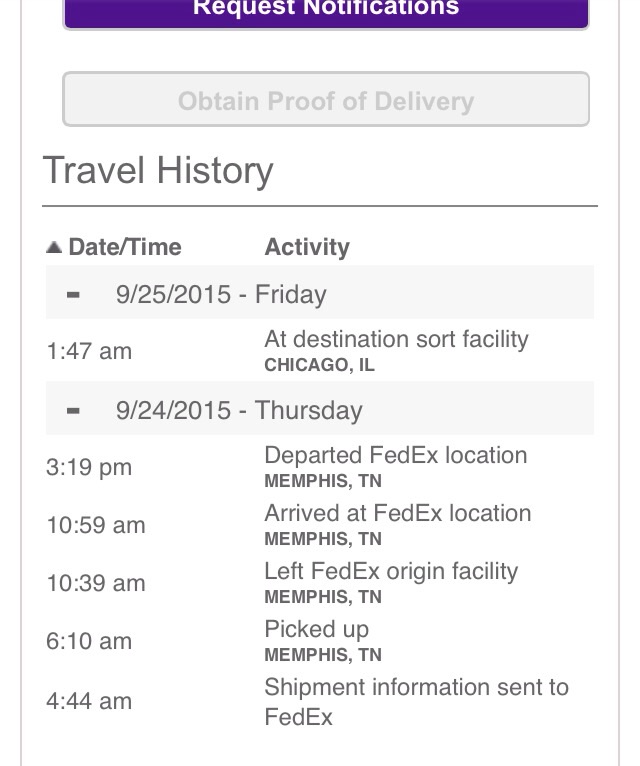Select Departed FedEx location entry
Viewport: 640px width, 766px height.
pos(396,455)
